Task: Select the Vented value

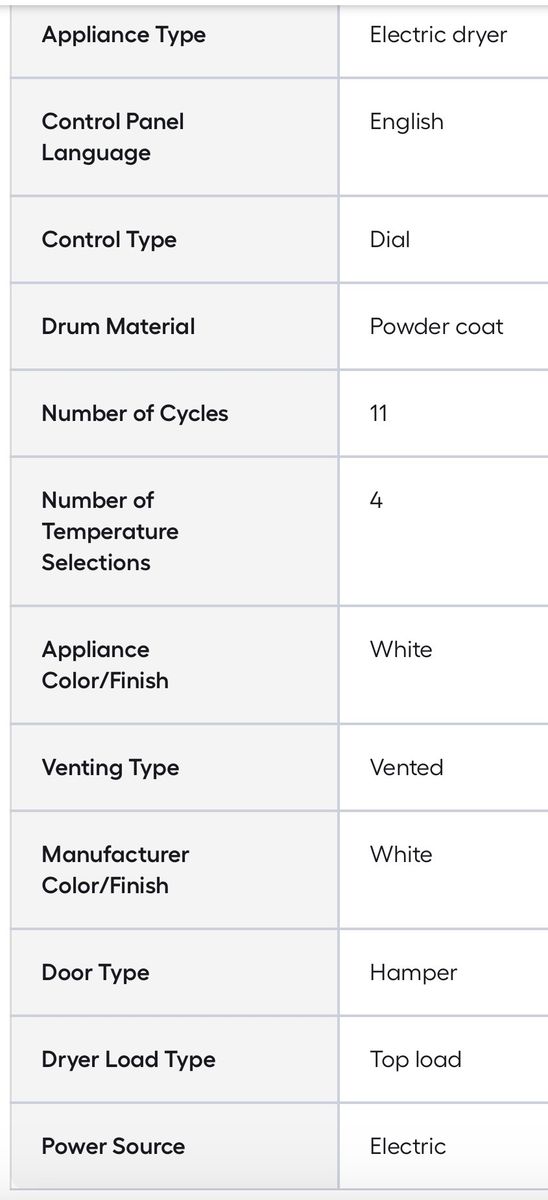Action: point(406,767)
